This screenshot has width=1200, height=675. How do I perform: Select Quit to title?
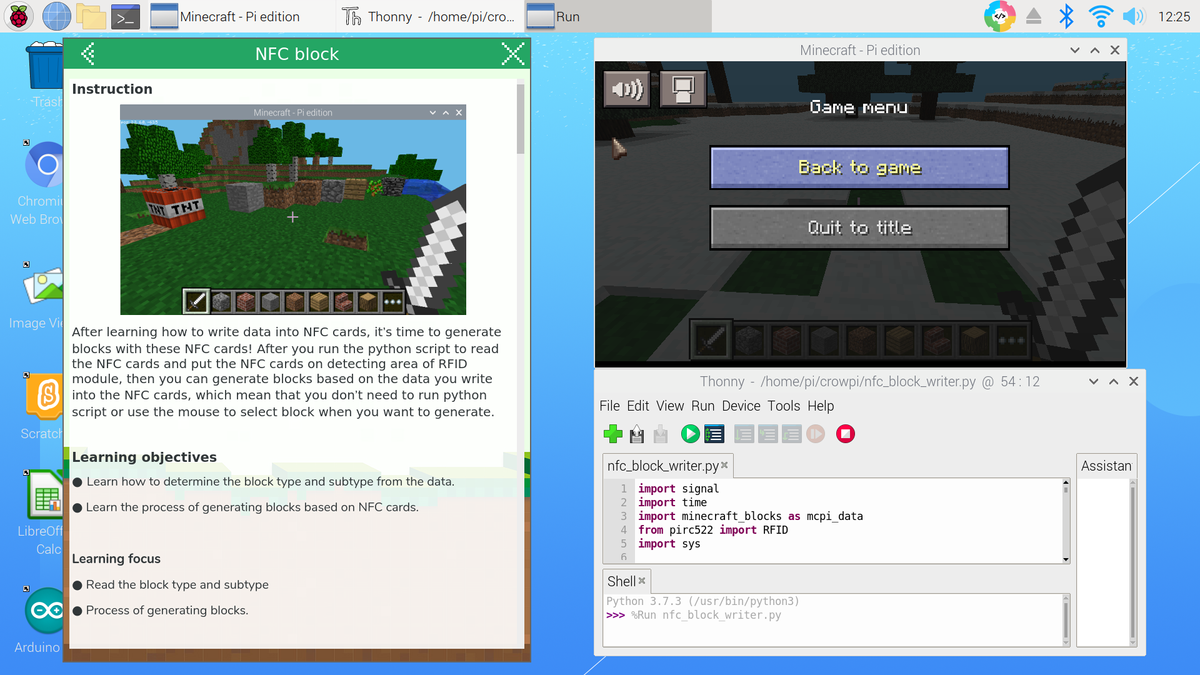[x=858, y=227]
